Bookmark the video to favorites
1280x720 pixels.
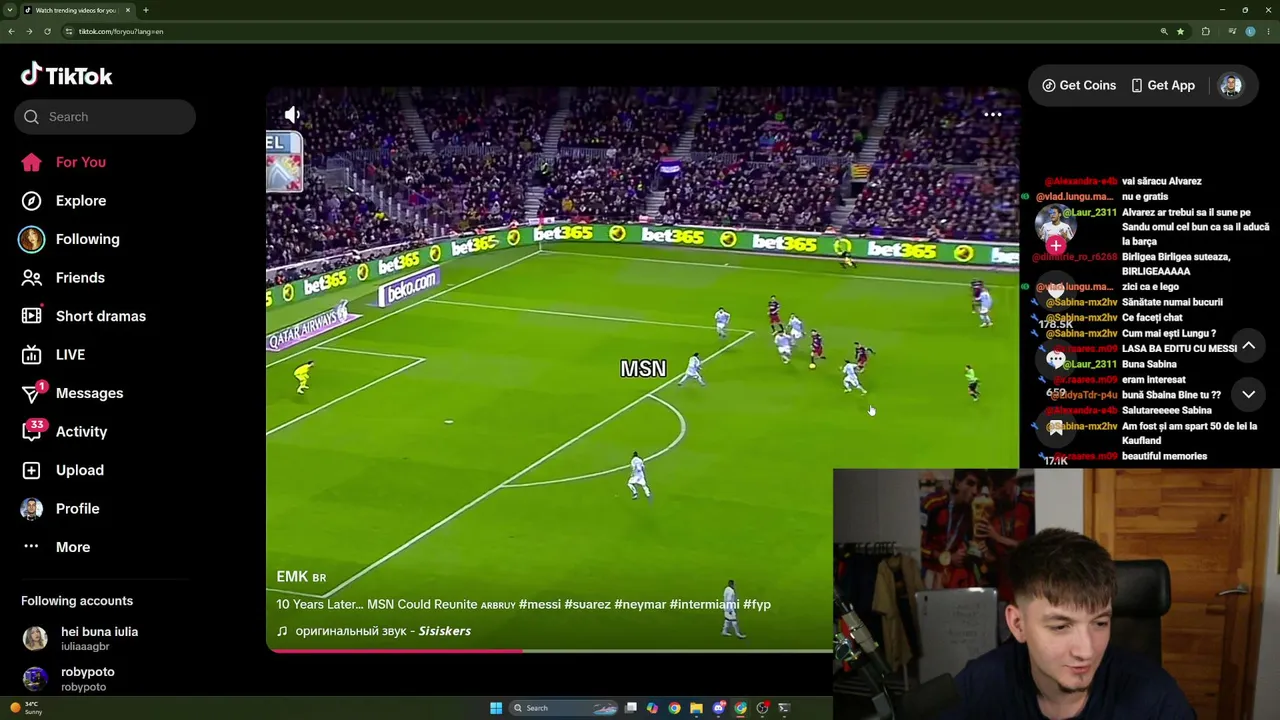pos(1056,428)
